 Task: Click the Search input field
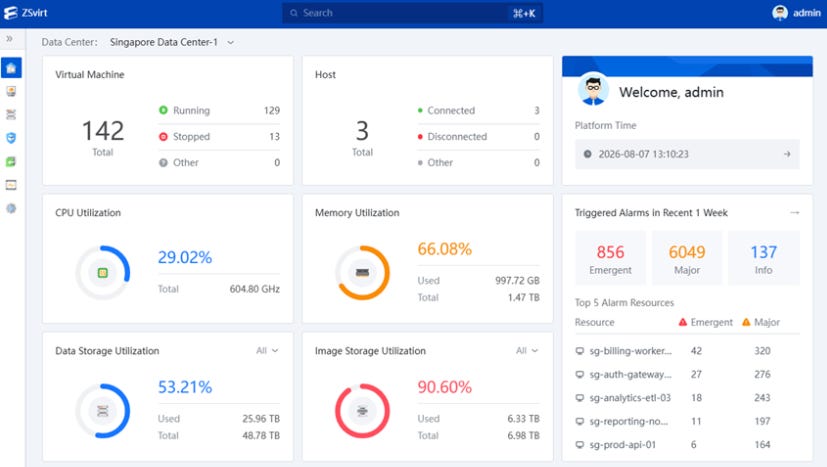412,13
